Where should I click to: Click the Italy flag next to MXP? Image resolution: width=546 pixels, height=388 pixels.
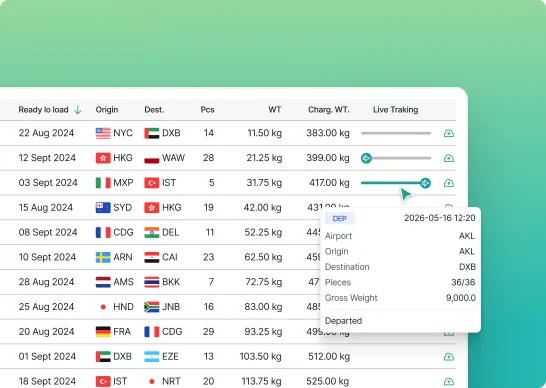103,183
